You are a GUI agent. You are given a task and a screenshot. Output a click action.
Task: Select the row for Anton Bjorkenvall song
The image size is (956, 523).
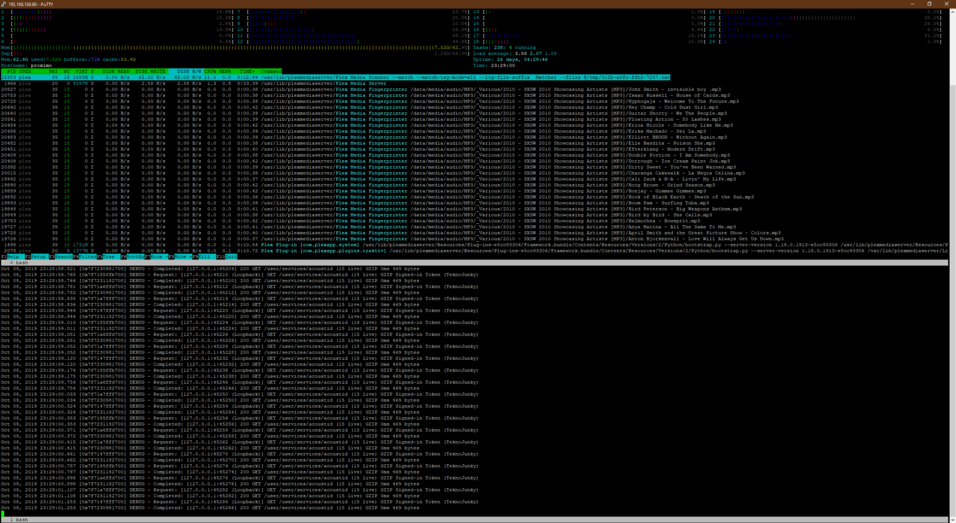tap(393, 239)
